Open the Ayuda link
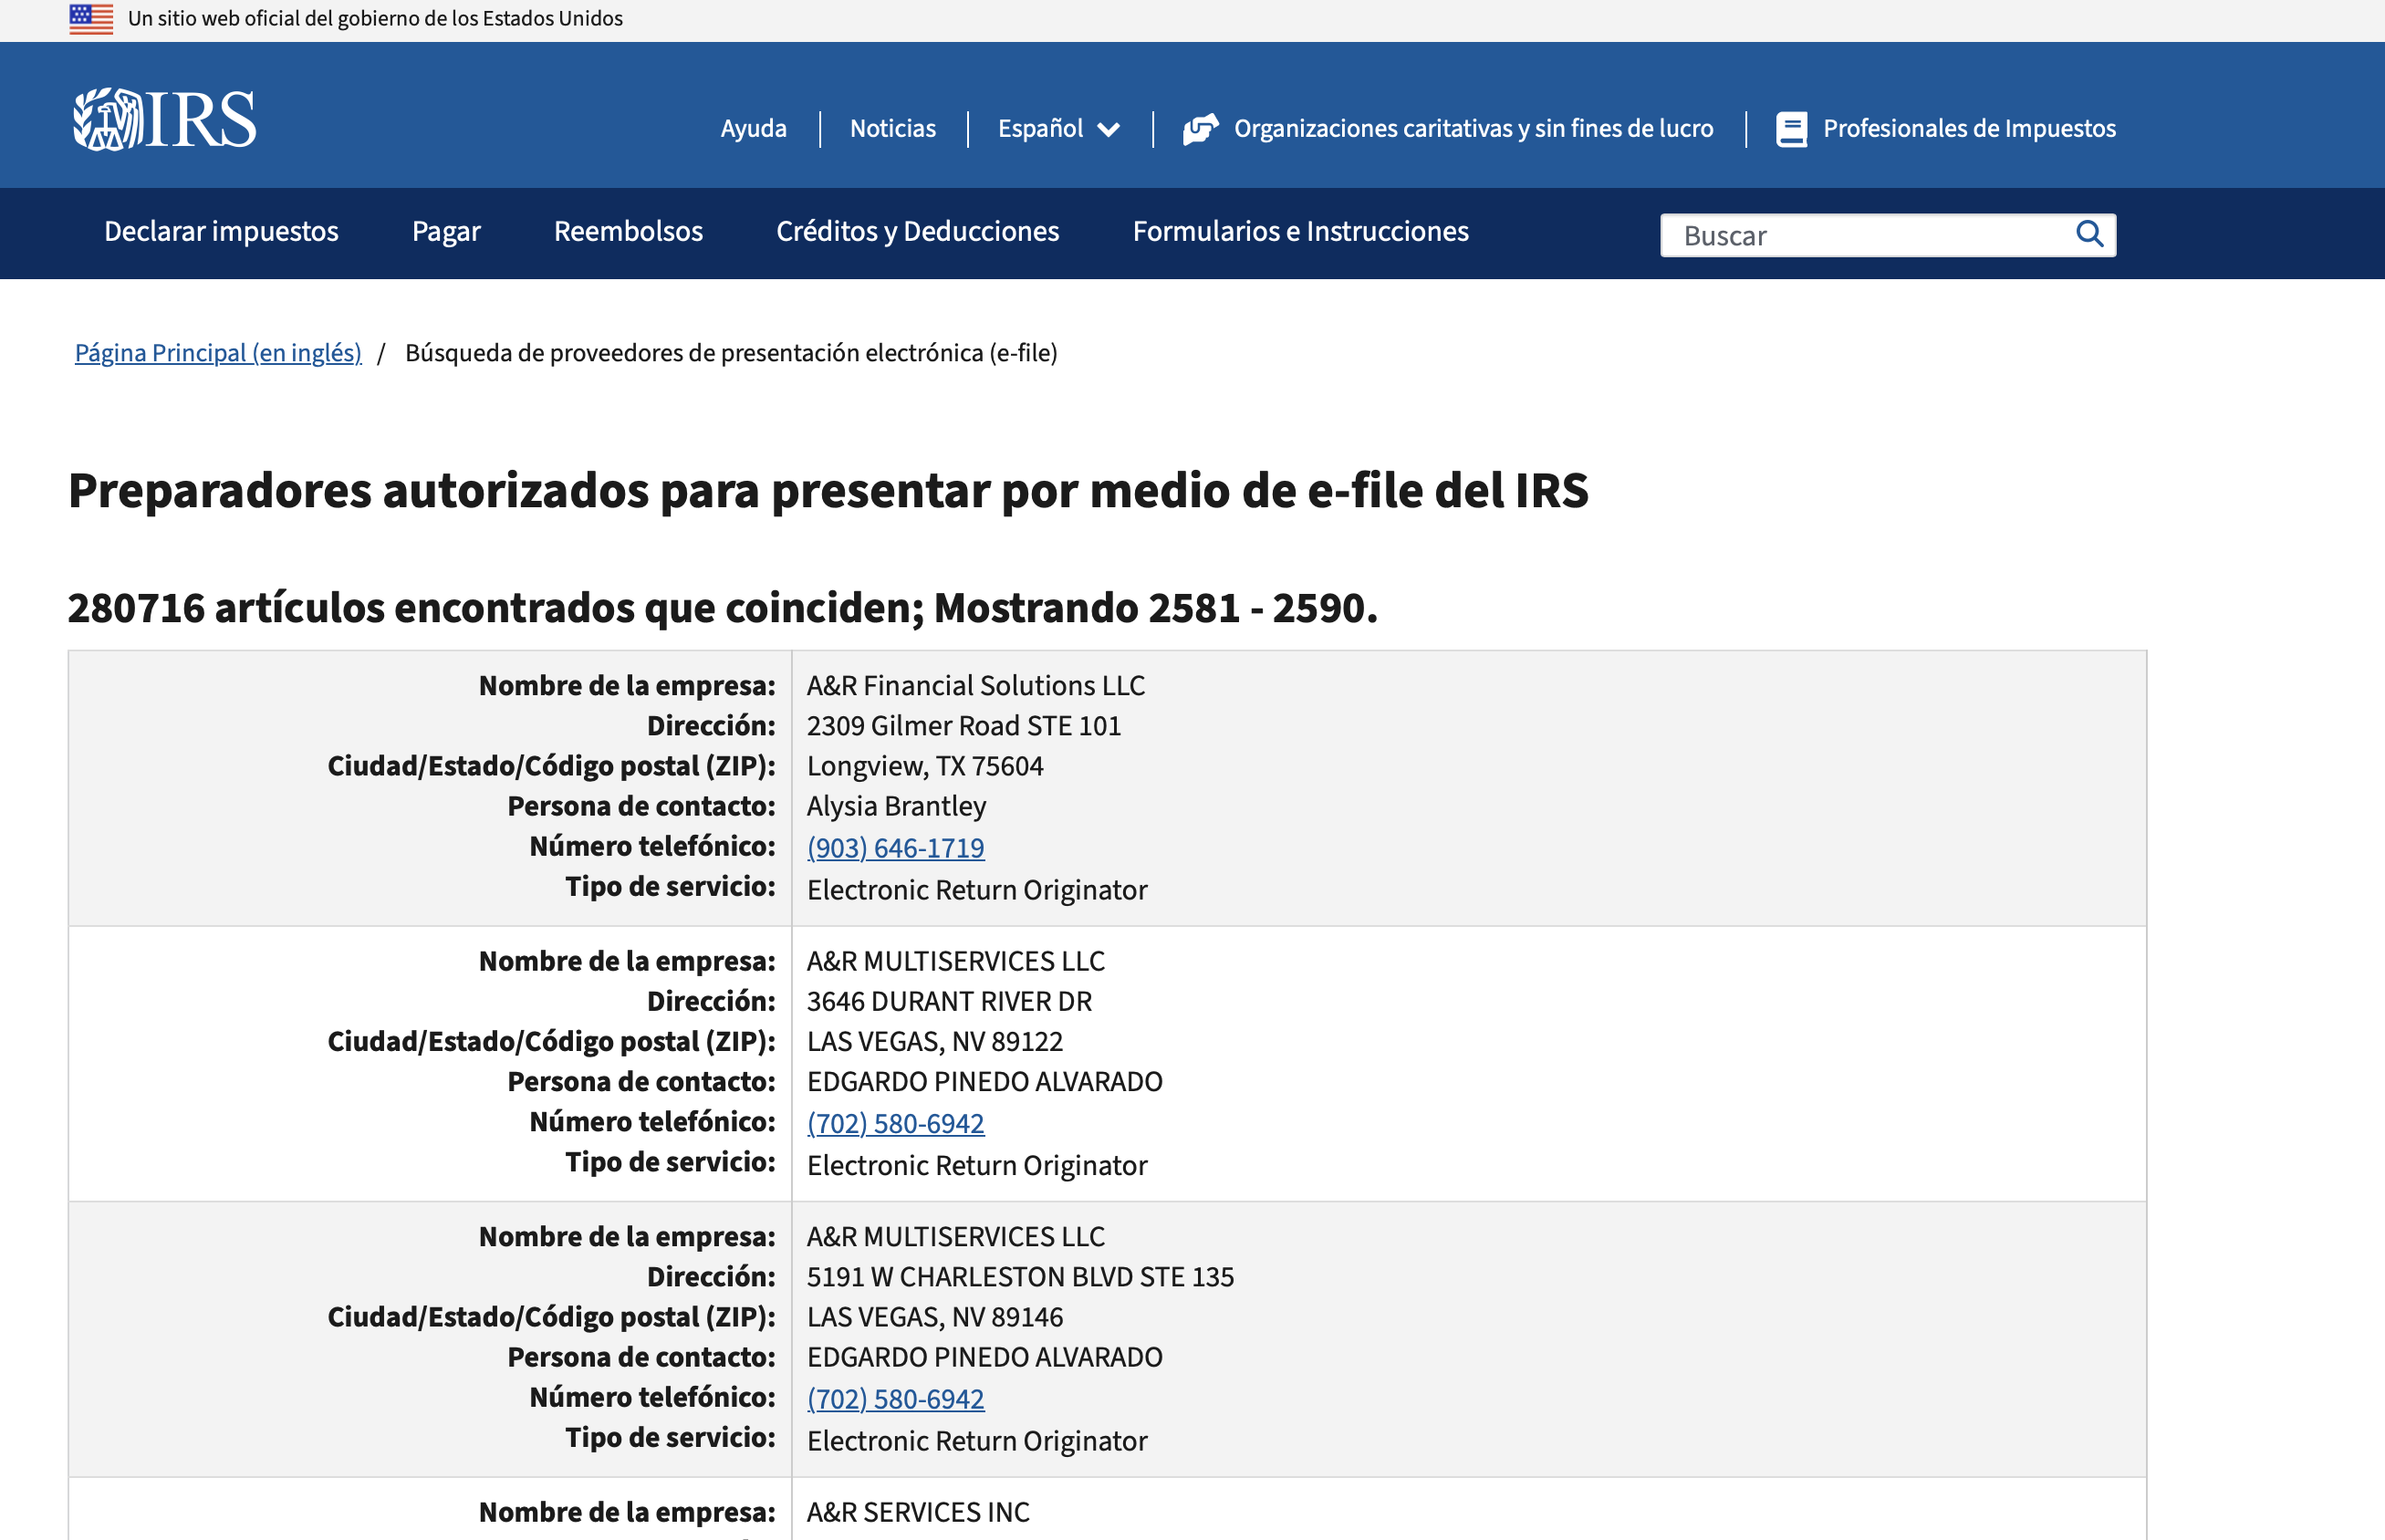2385x1540 pixels. point(753,129)
